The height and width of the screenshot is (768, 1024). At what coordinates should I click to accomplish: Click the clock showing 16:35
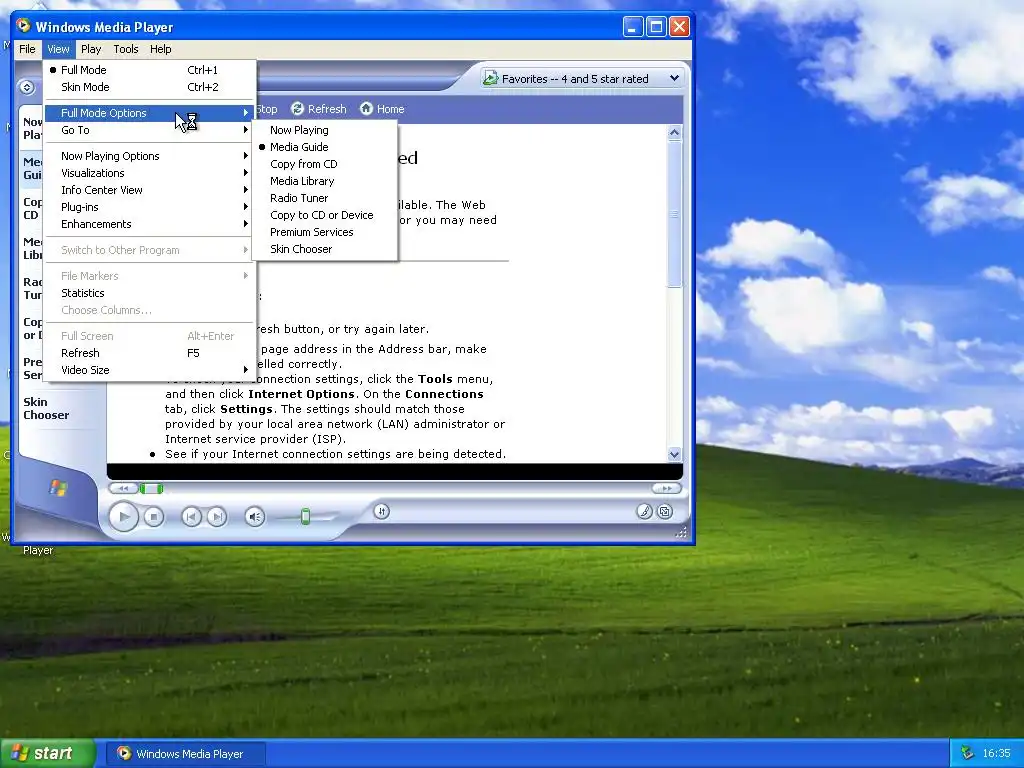click(996, 753)
